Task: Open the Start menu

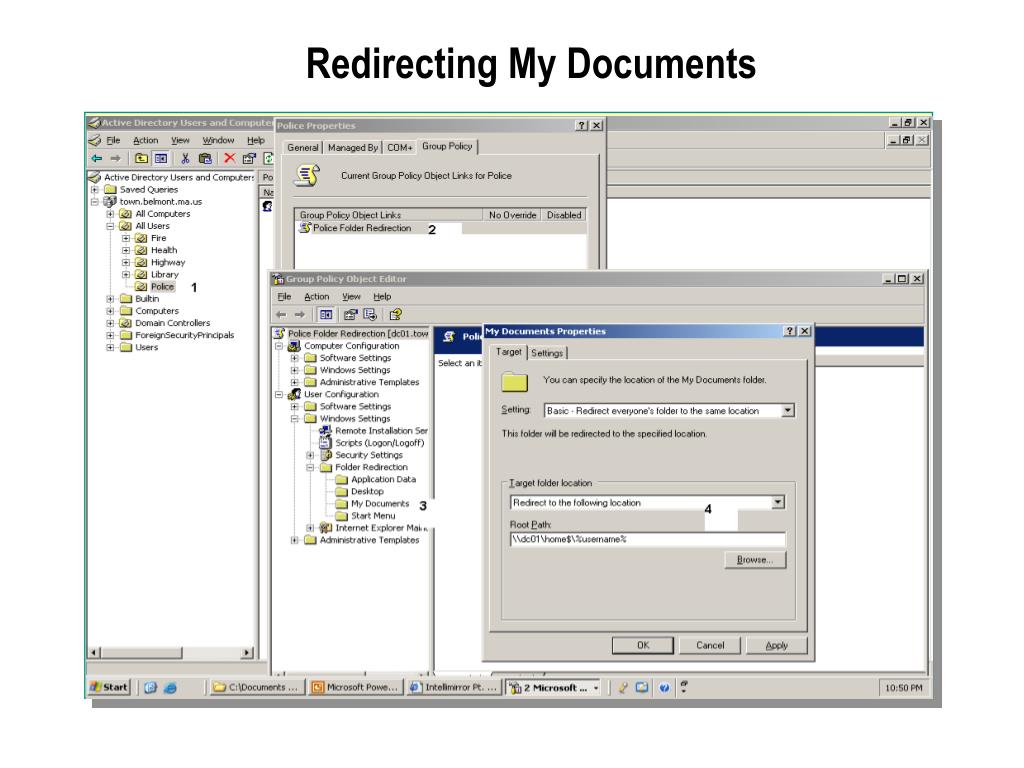Action: click(109, 687)
